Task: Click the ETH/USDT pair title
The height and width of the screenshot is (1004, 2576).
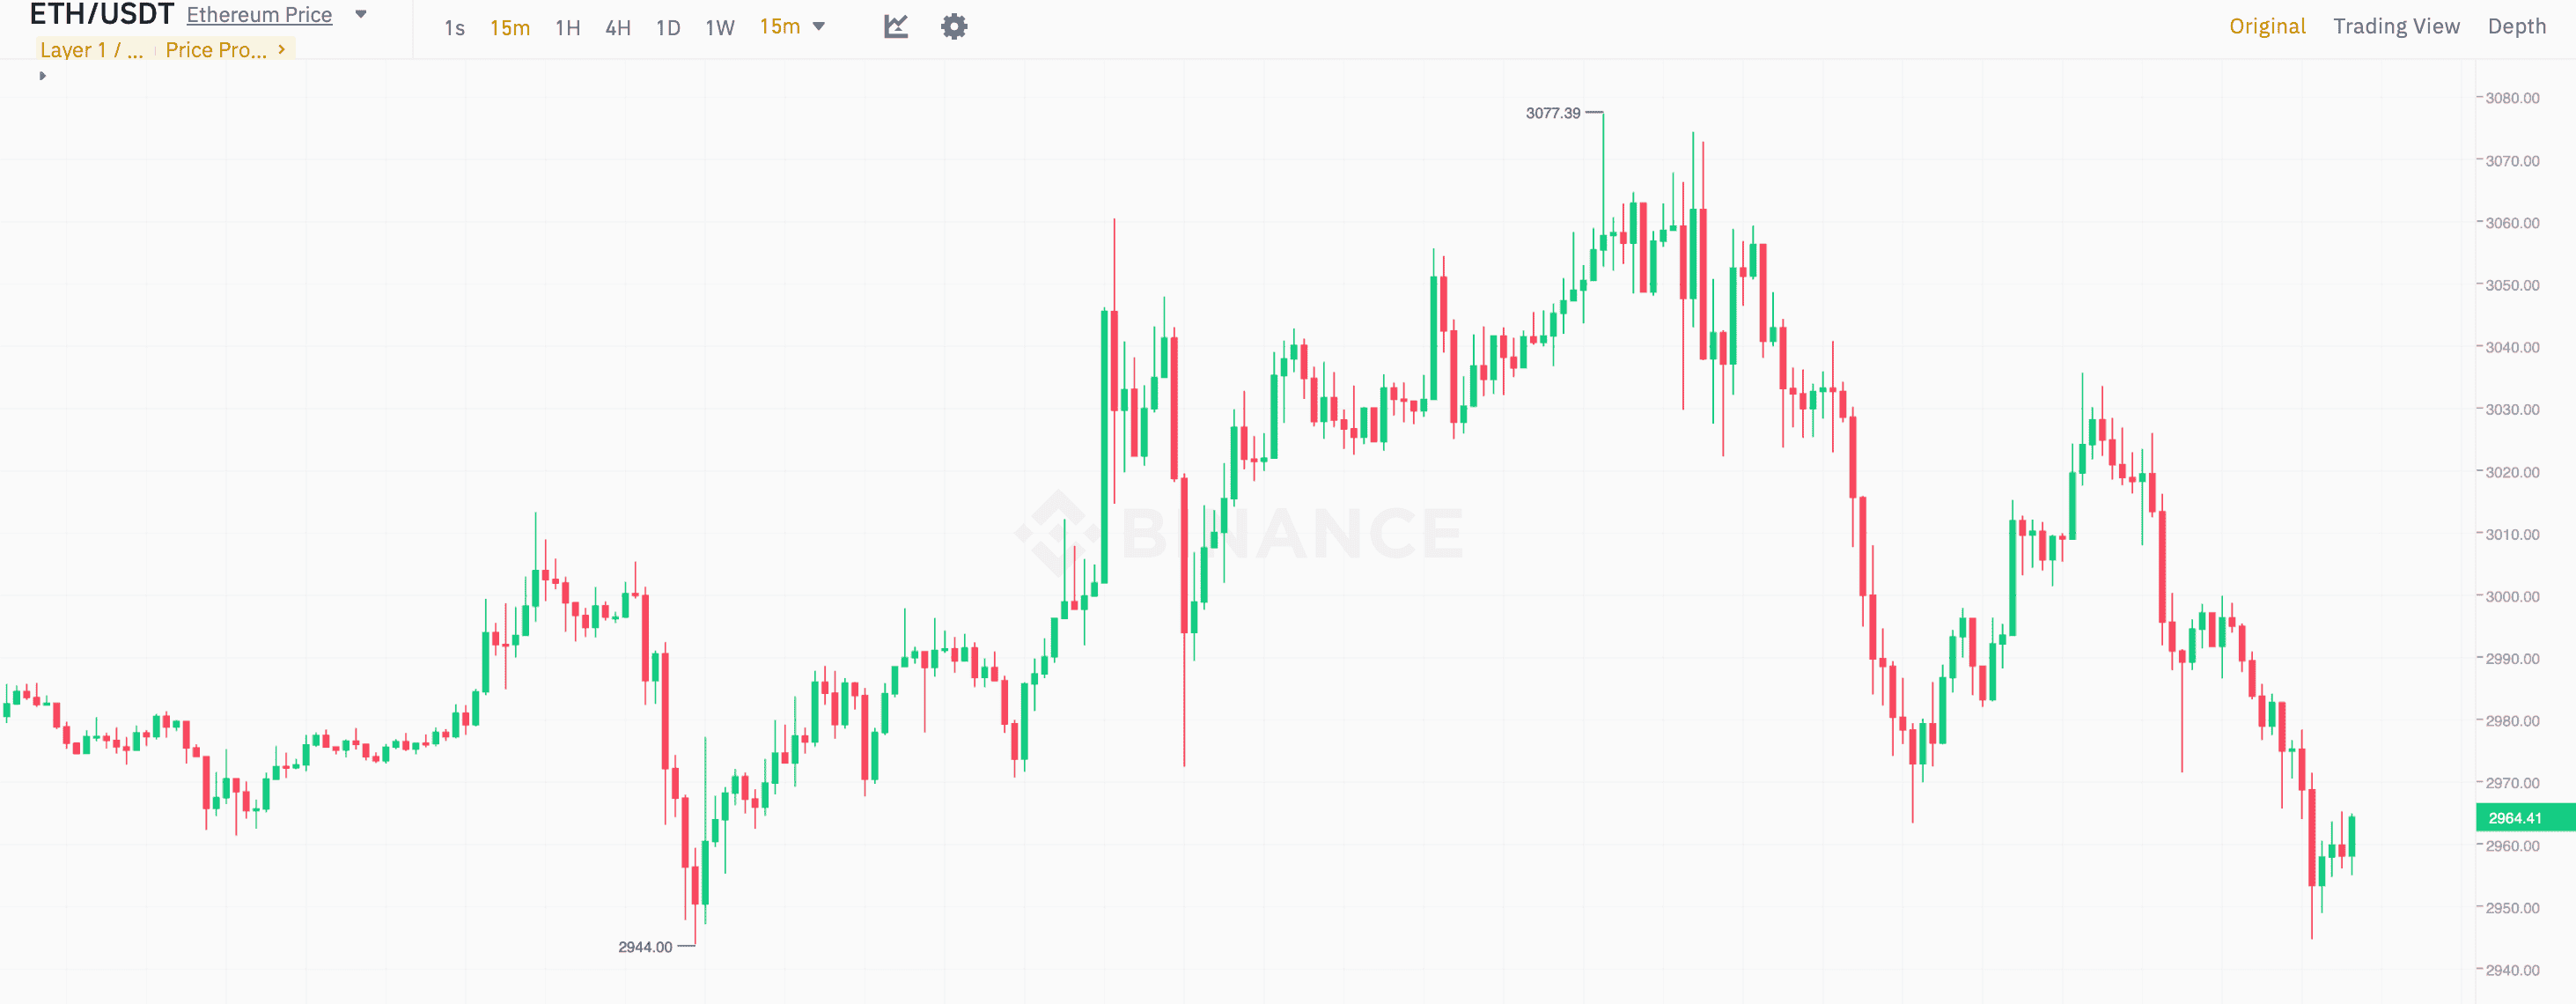Action: pyautogui.click(x=101, y=15)
